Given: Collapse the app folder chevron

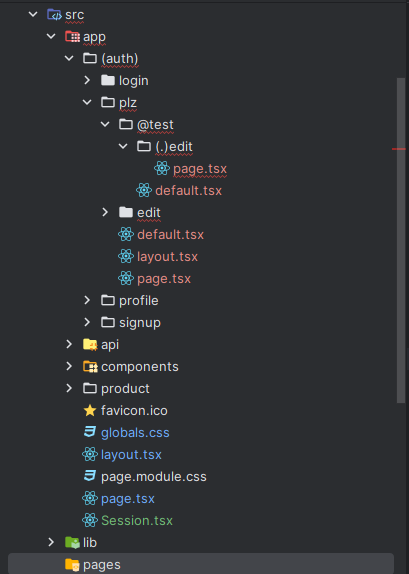Looking at the screenshot, I should point(51,37).
